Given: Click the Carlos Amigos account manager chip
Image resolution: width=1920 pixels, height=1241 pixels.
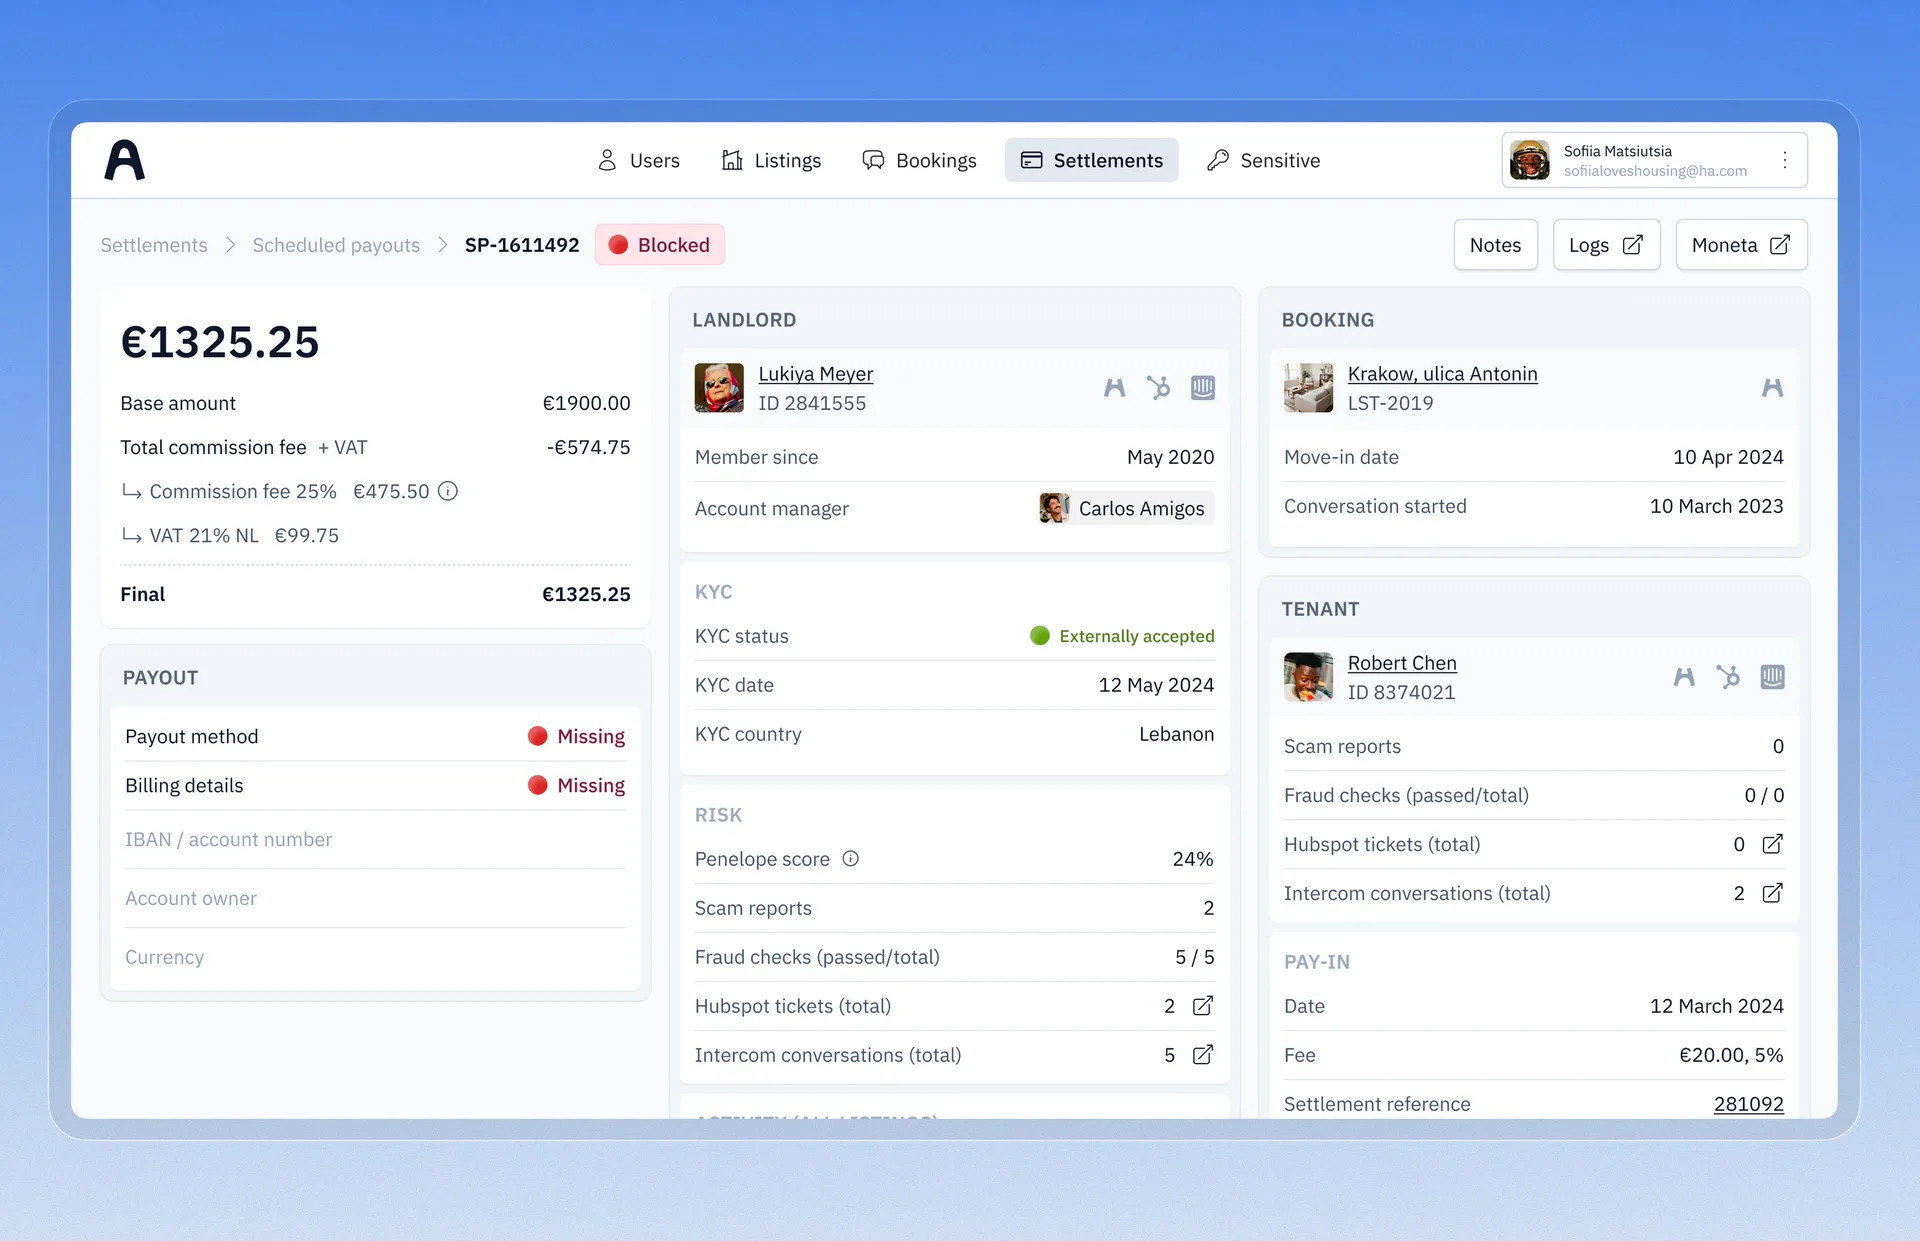Looking at the screenshot, I should click(x=1125, y=508).
